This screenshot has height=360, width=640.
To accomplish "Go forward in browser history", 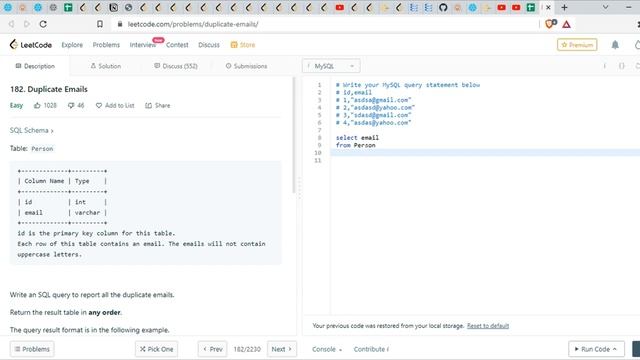I will (x=27, y=24).
